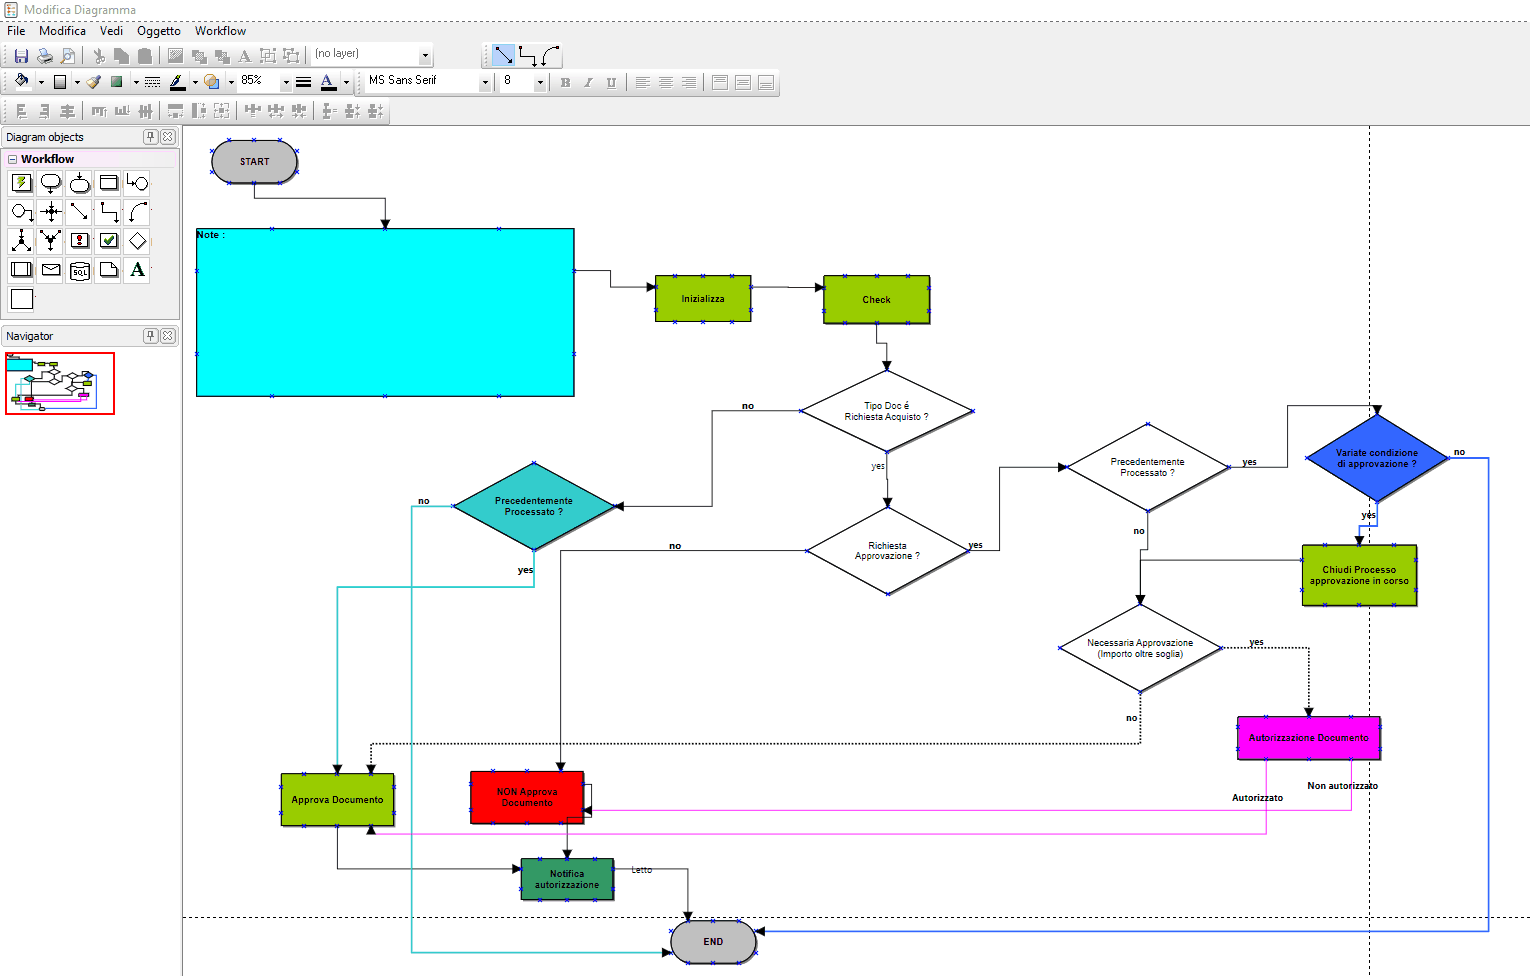Open Print Preview from toolbar
The height and width of the screenshot is (976, 1530).
pyautogui.click(x=67, y=56)
